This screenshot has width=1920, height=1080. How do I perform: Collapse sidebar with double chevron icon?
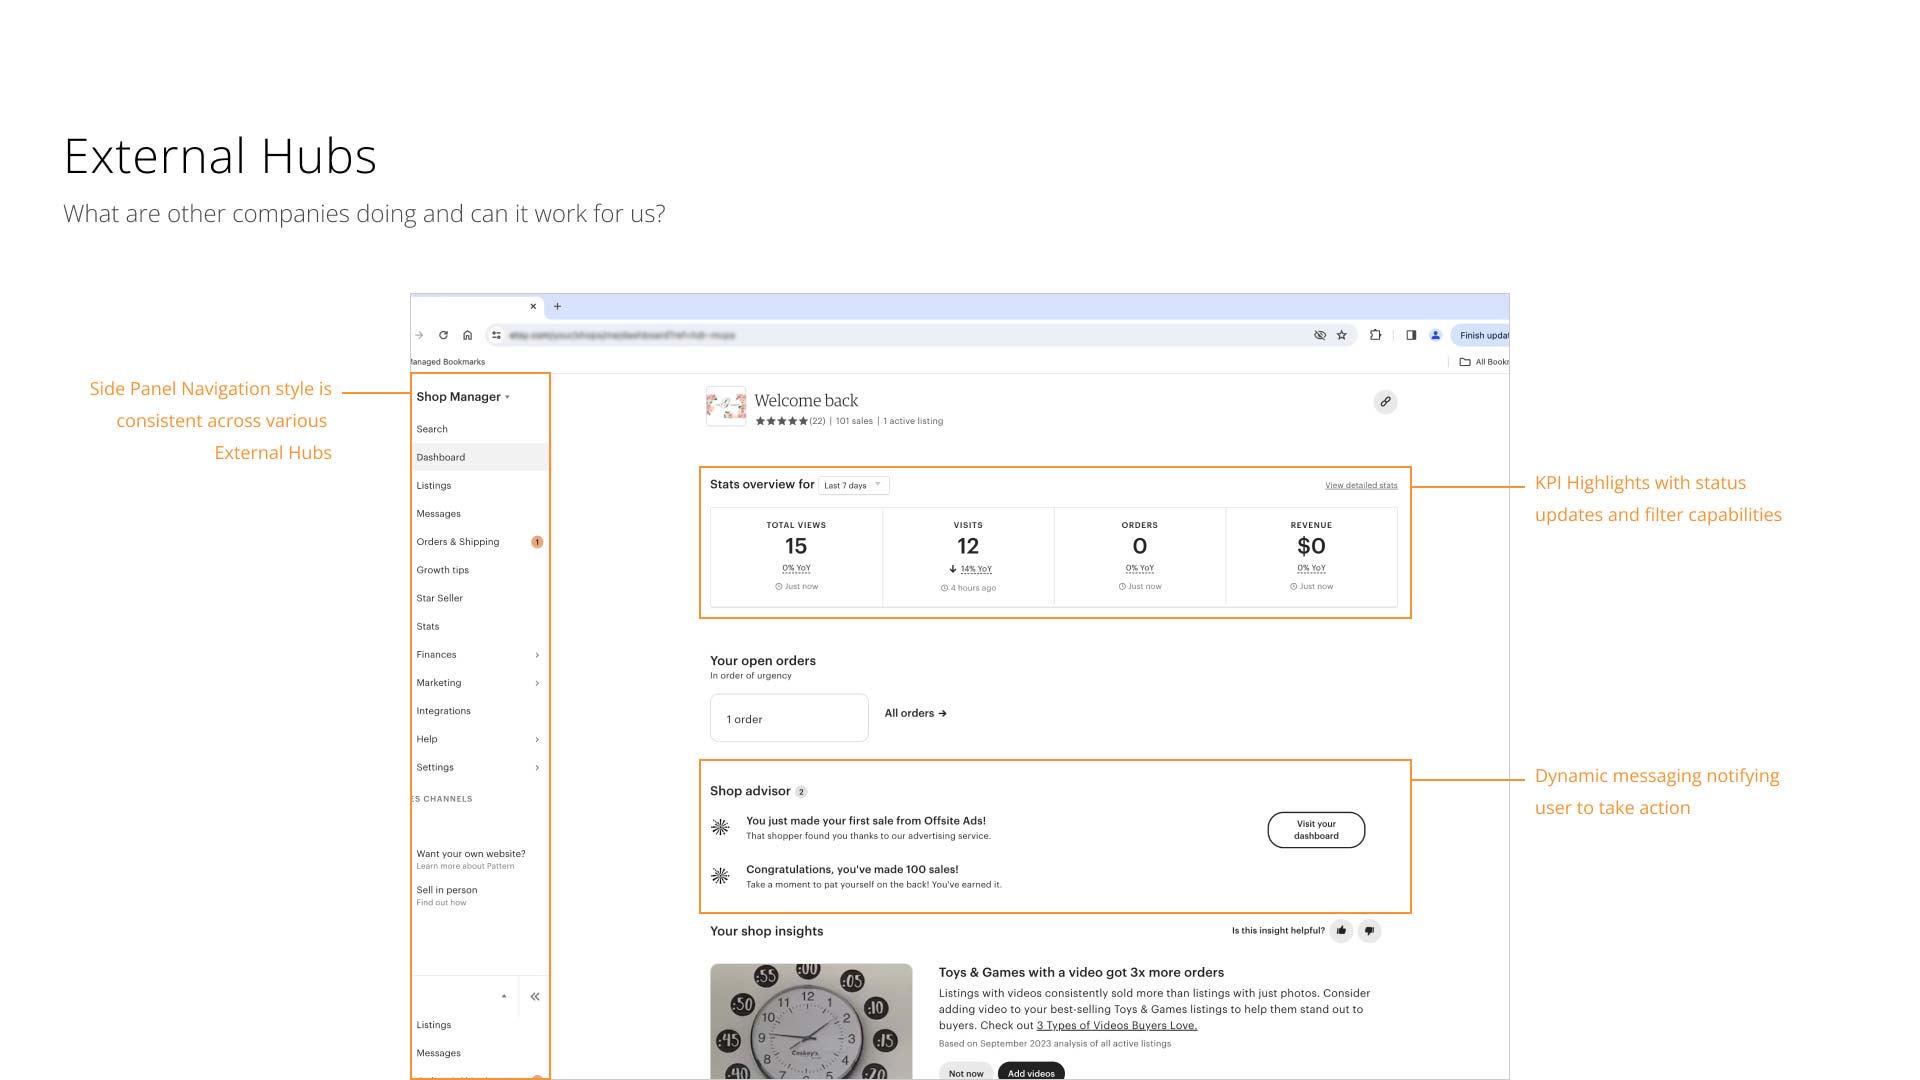tap(535, 997)
